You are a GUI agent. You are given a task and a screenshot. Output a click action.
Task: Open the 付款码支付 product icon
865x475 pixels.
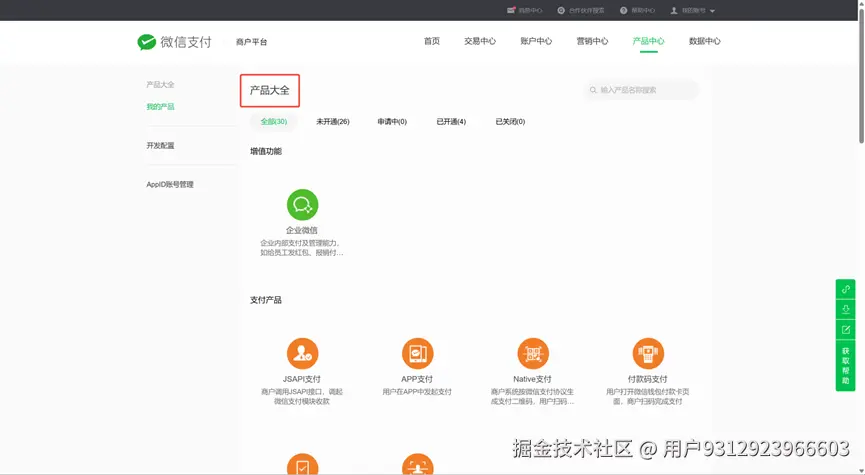pos(648,354)
